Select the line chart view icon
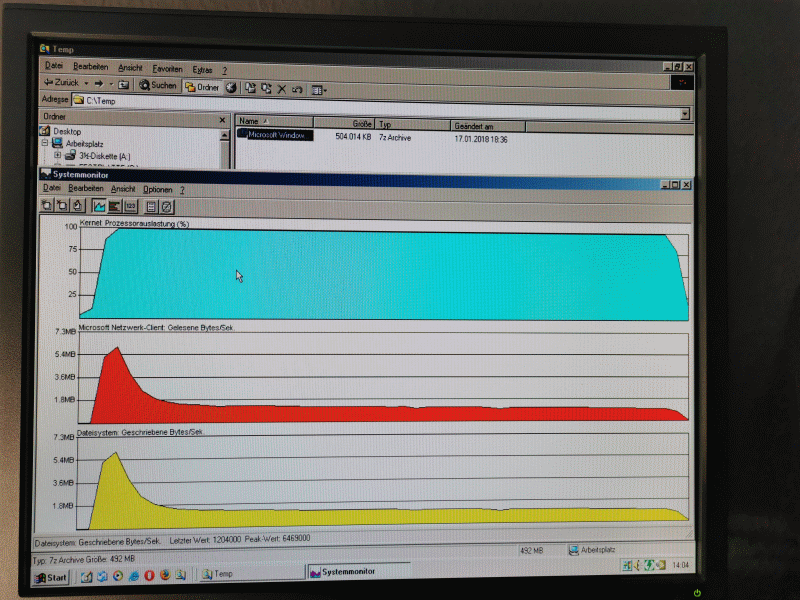This screenshot has height=600, width=800. click(x=99, y=206)
